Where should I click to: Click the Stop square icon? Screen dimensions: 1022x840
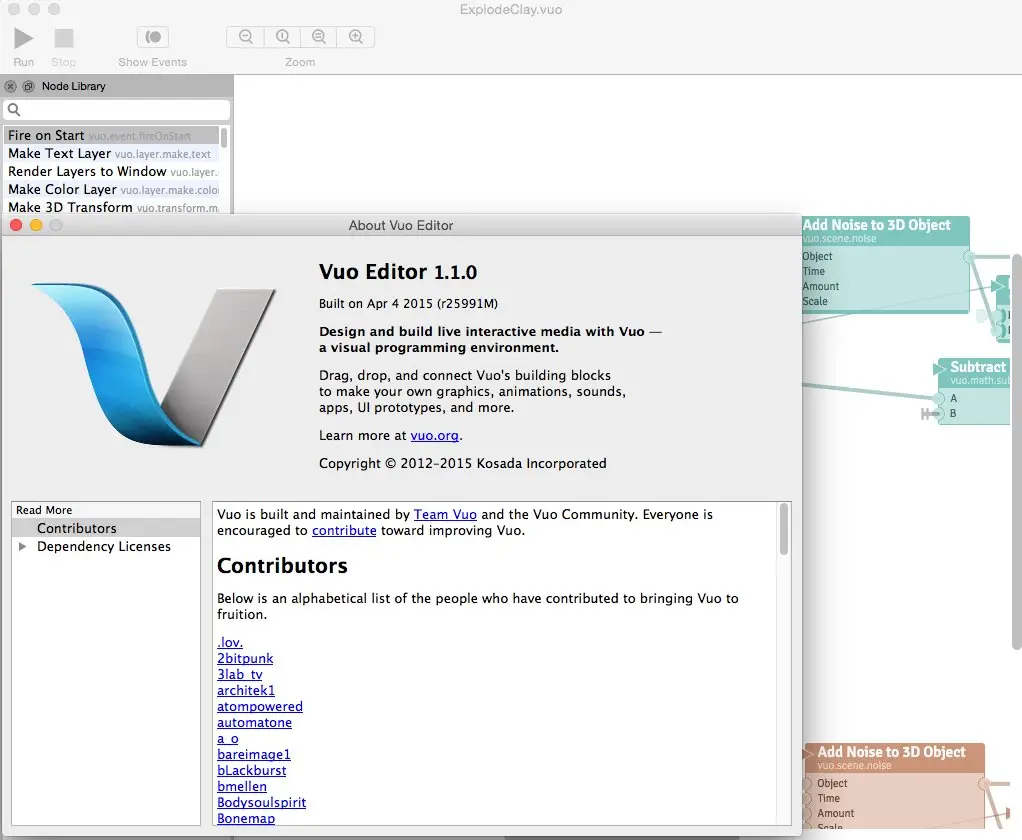(64, 38)
